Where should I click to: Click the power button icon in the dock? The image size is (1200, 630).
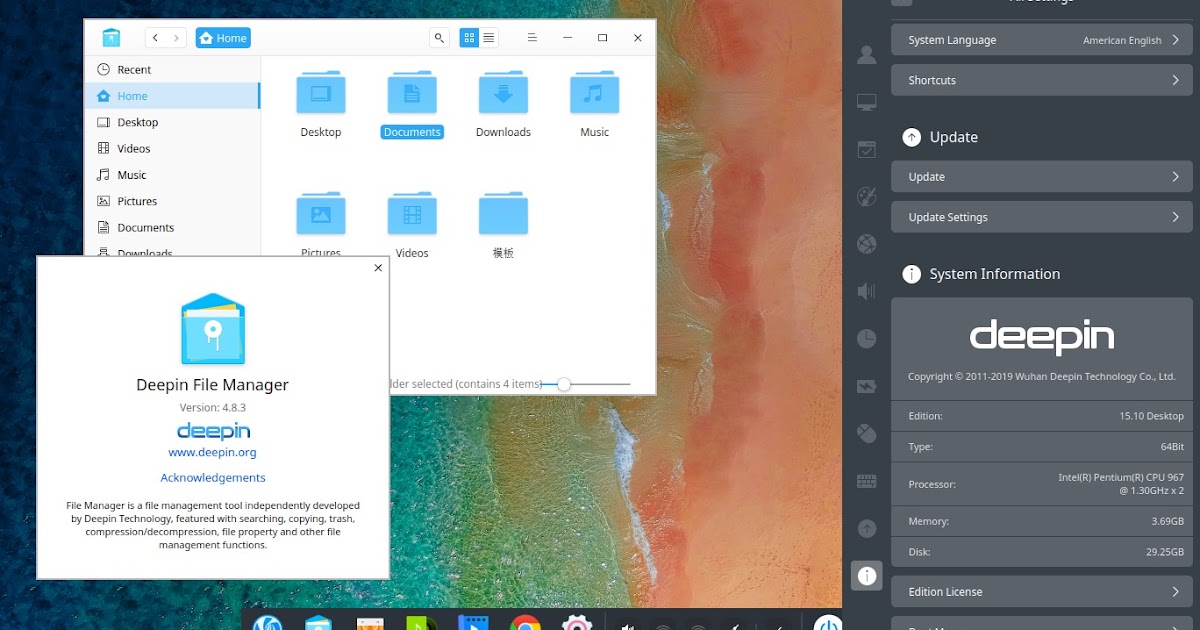click(x=827, y=622)
